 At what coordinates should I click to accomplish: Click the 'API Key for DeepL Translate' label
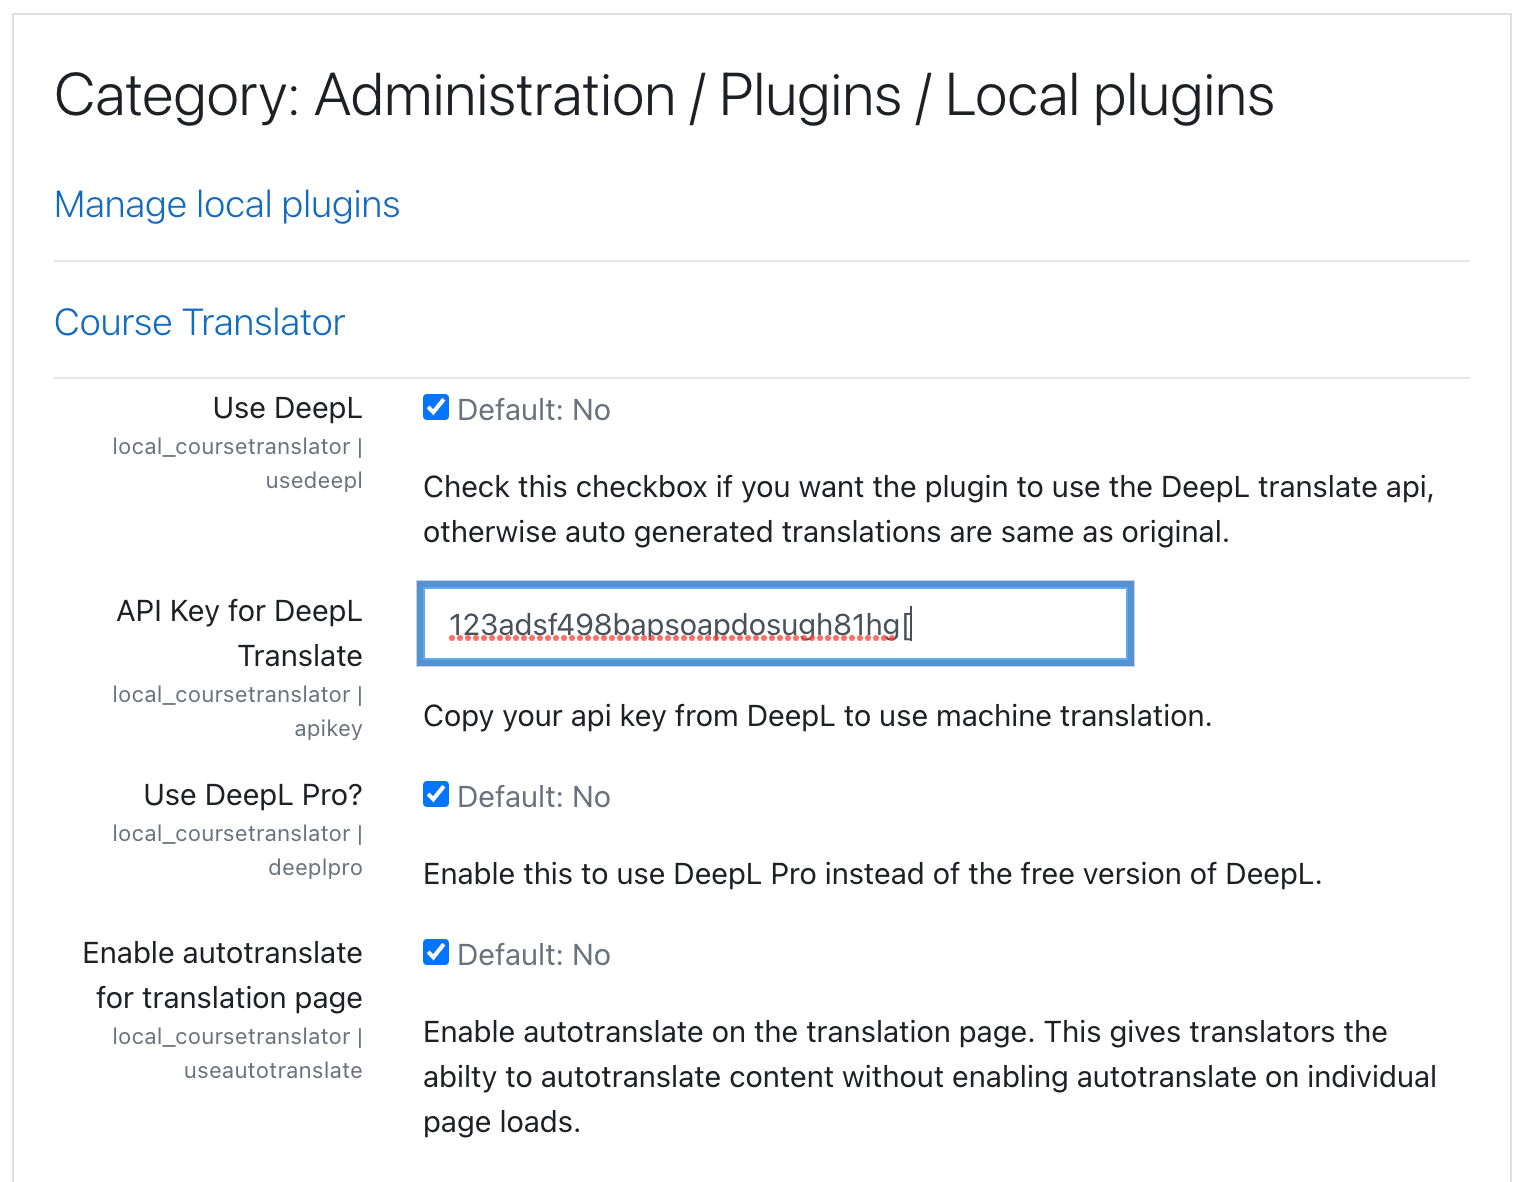(240, 633)
